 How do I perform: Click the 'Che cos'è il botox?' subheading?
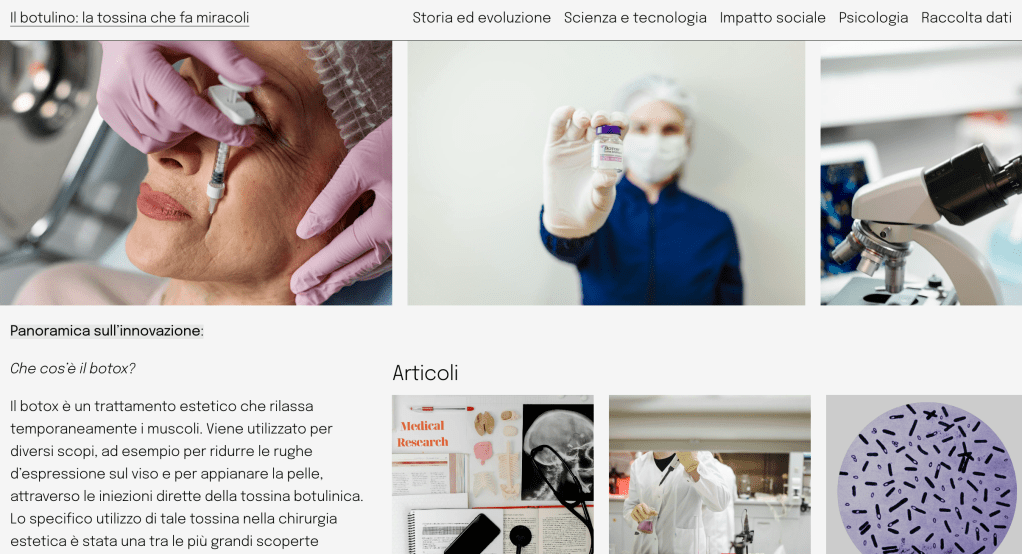point(73,368)
